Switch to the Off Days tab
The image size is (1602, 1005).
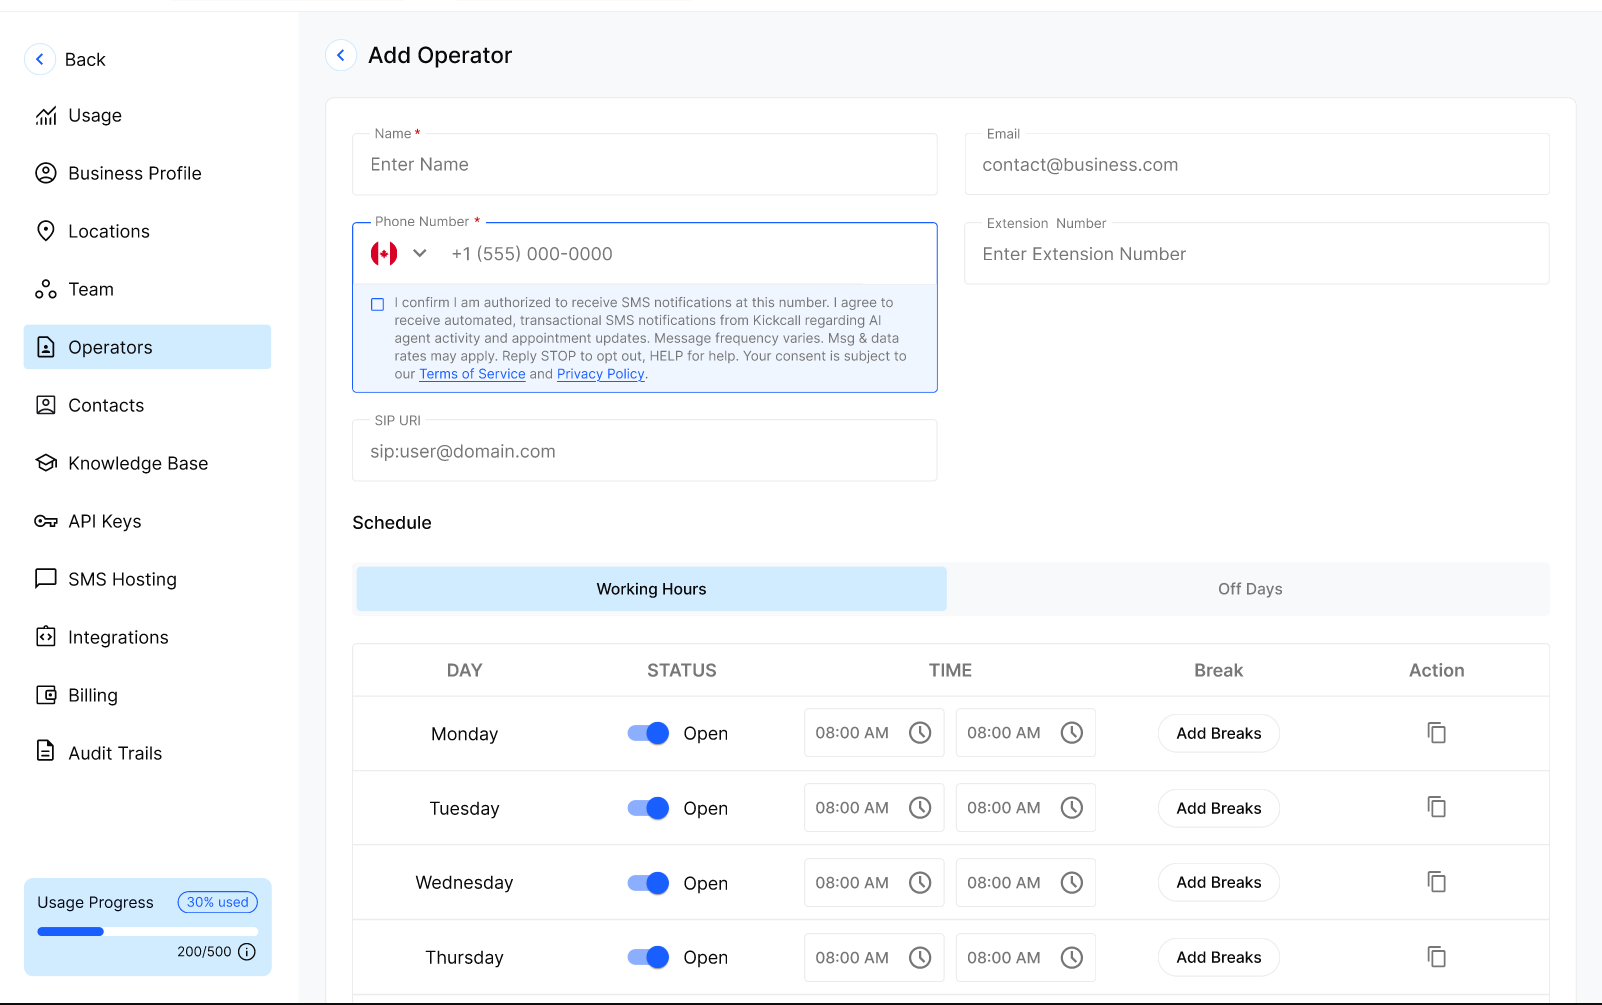click(1250, 589)
